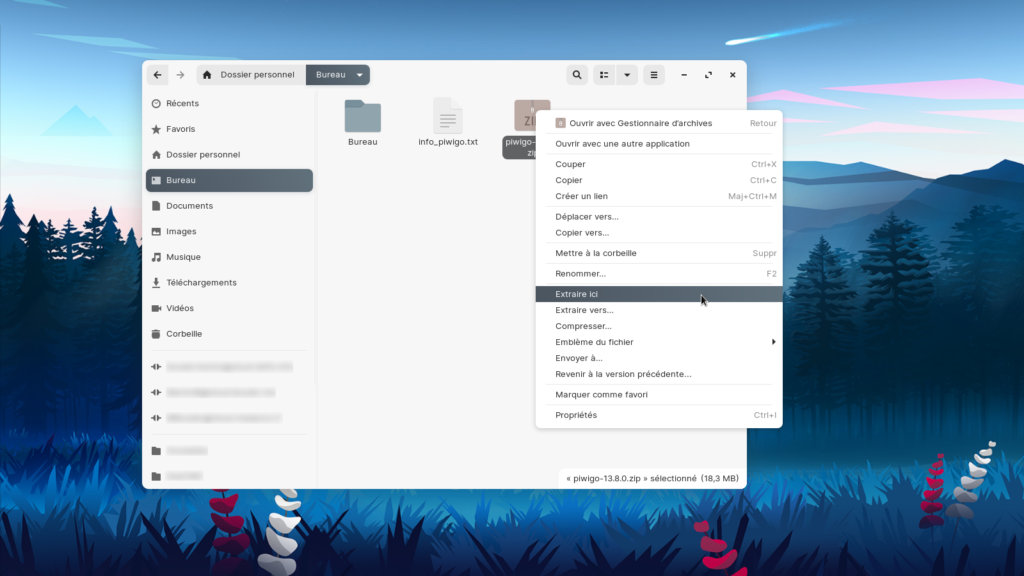This screenshot has height=576, width=1024.
Task: Select the Bureau folder icon
Action: (x=362, y=116)
